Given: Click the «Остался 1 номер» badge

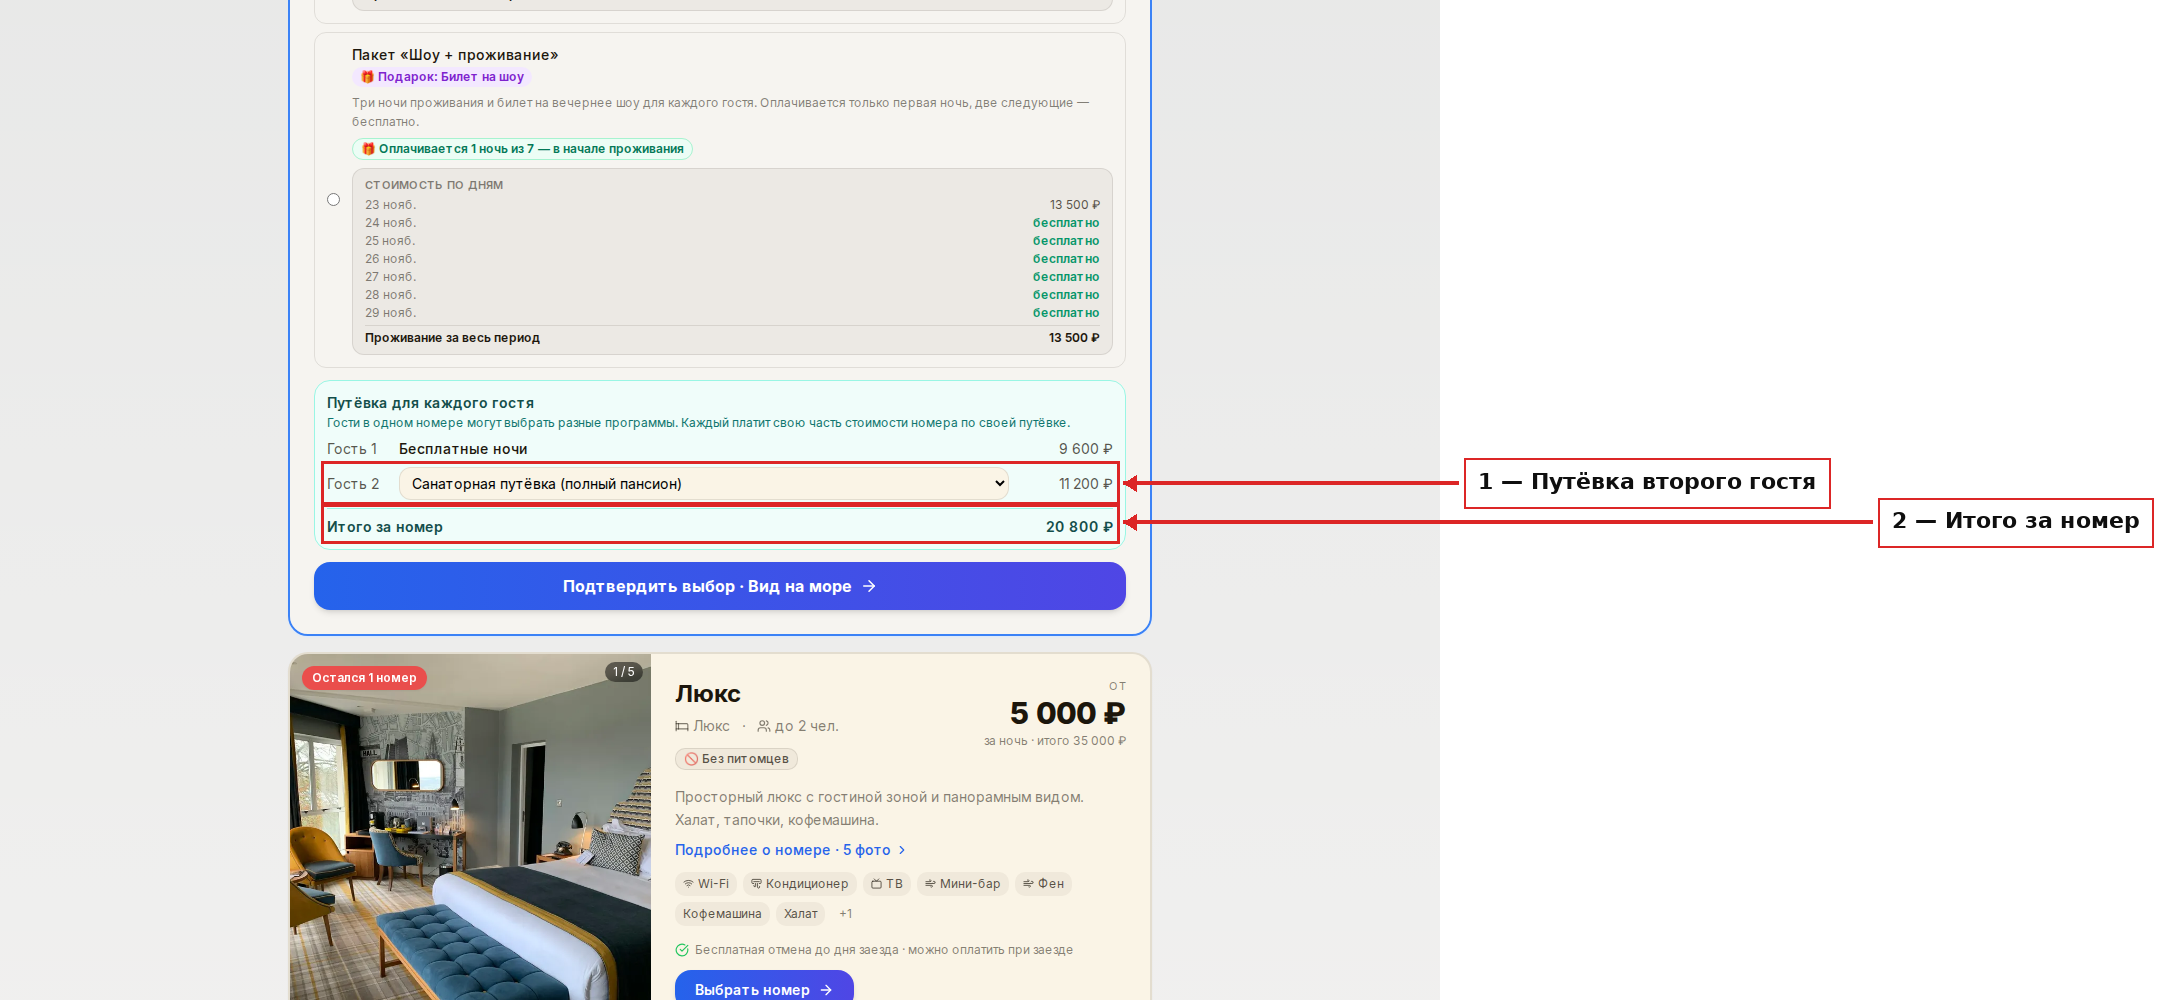Looking at the screenshot, I should click(x=364, y=678).
